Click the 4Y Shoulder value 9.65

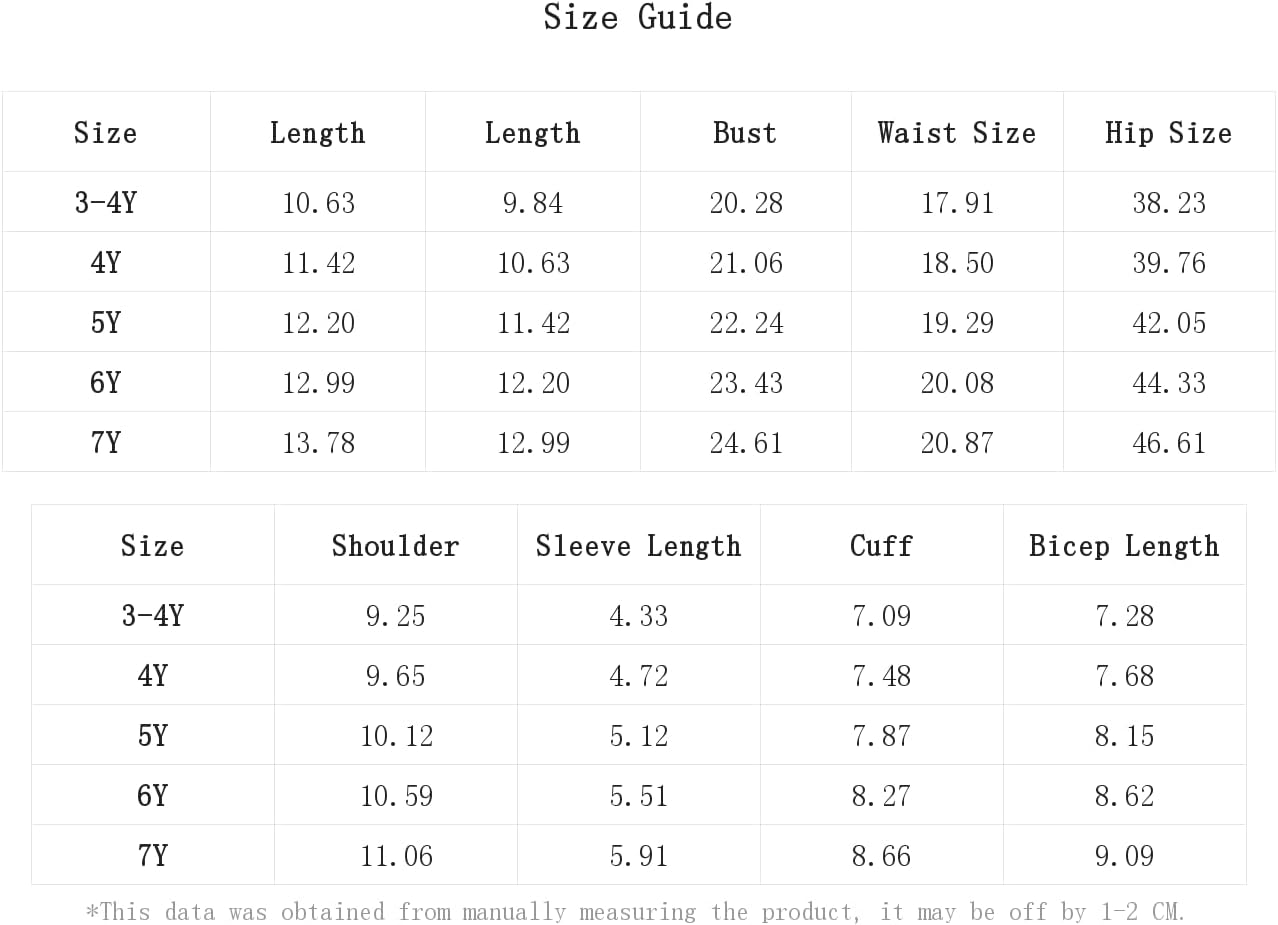[395, 676]
